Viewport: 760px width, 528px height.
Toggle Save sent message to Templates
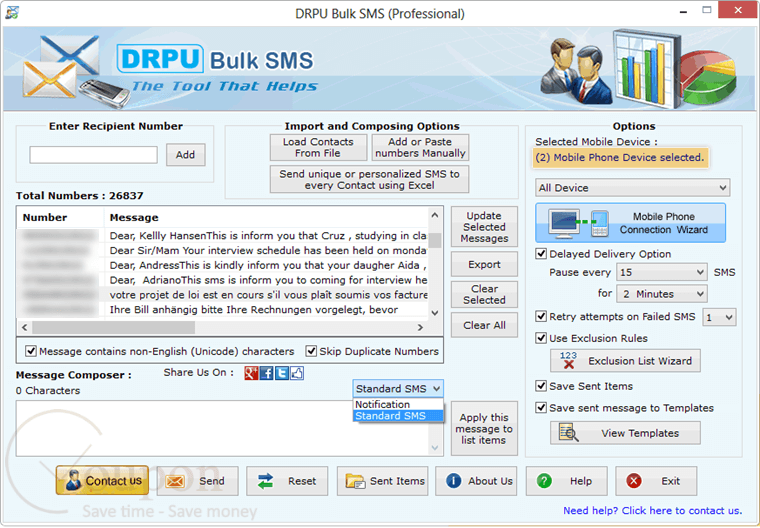541,408
